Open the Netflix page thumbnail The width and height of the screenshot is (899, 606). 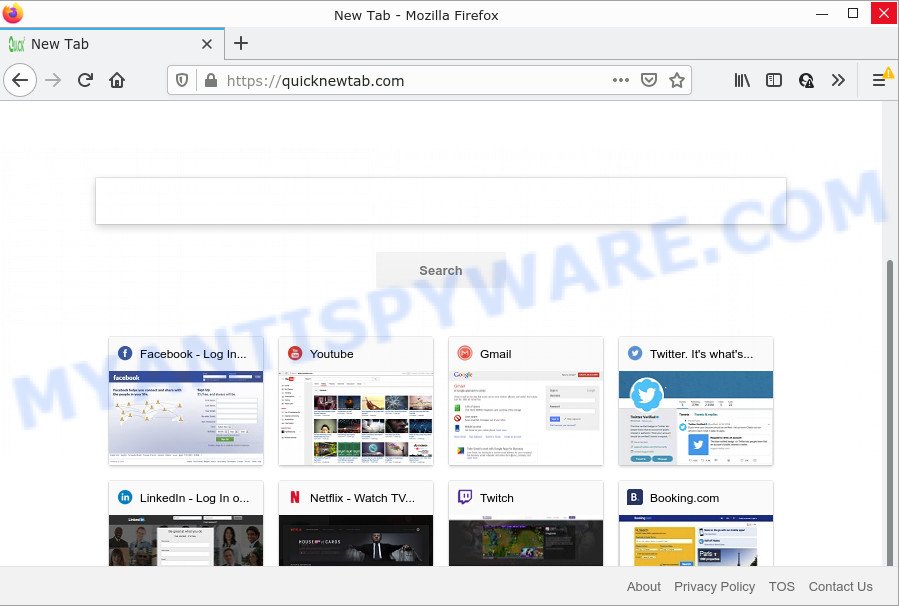(355, 541)
